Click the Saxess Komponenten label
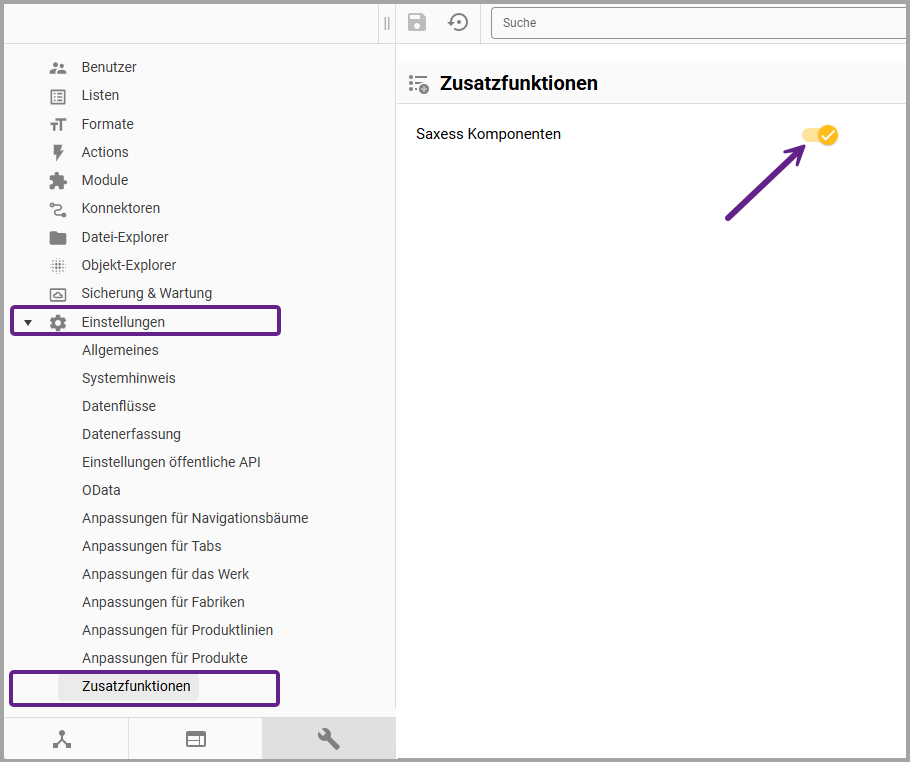Viewport: 910px width, 762px height. point(488,134)
